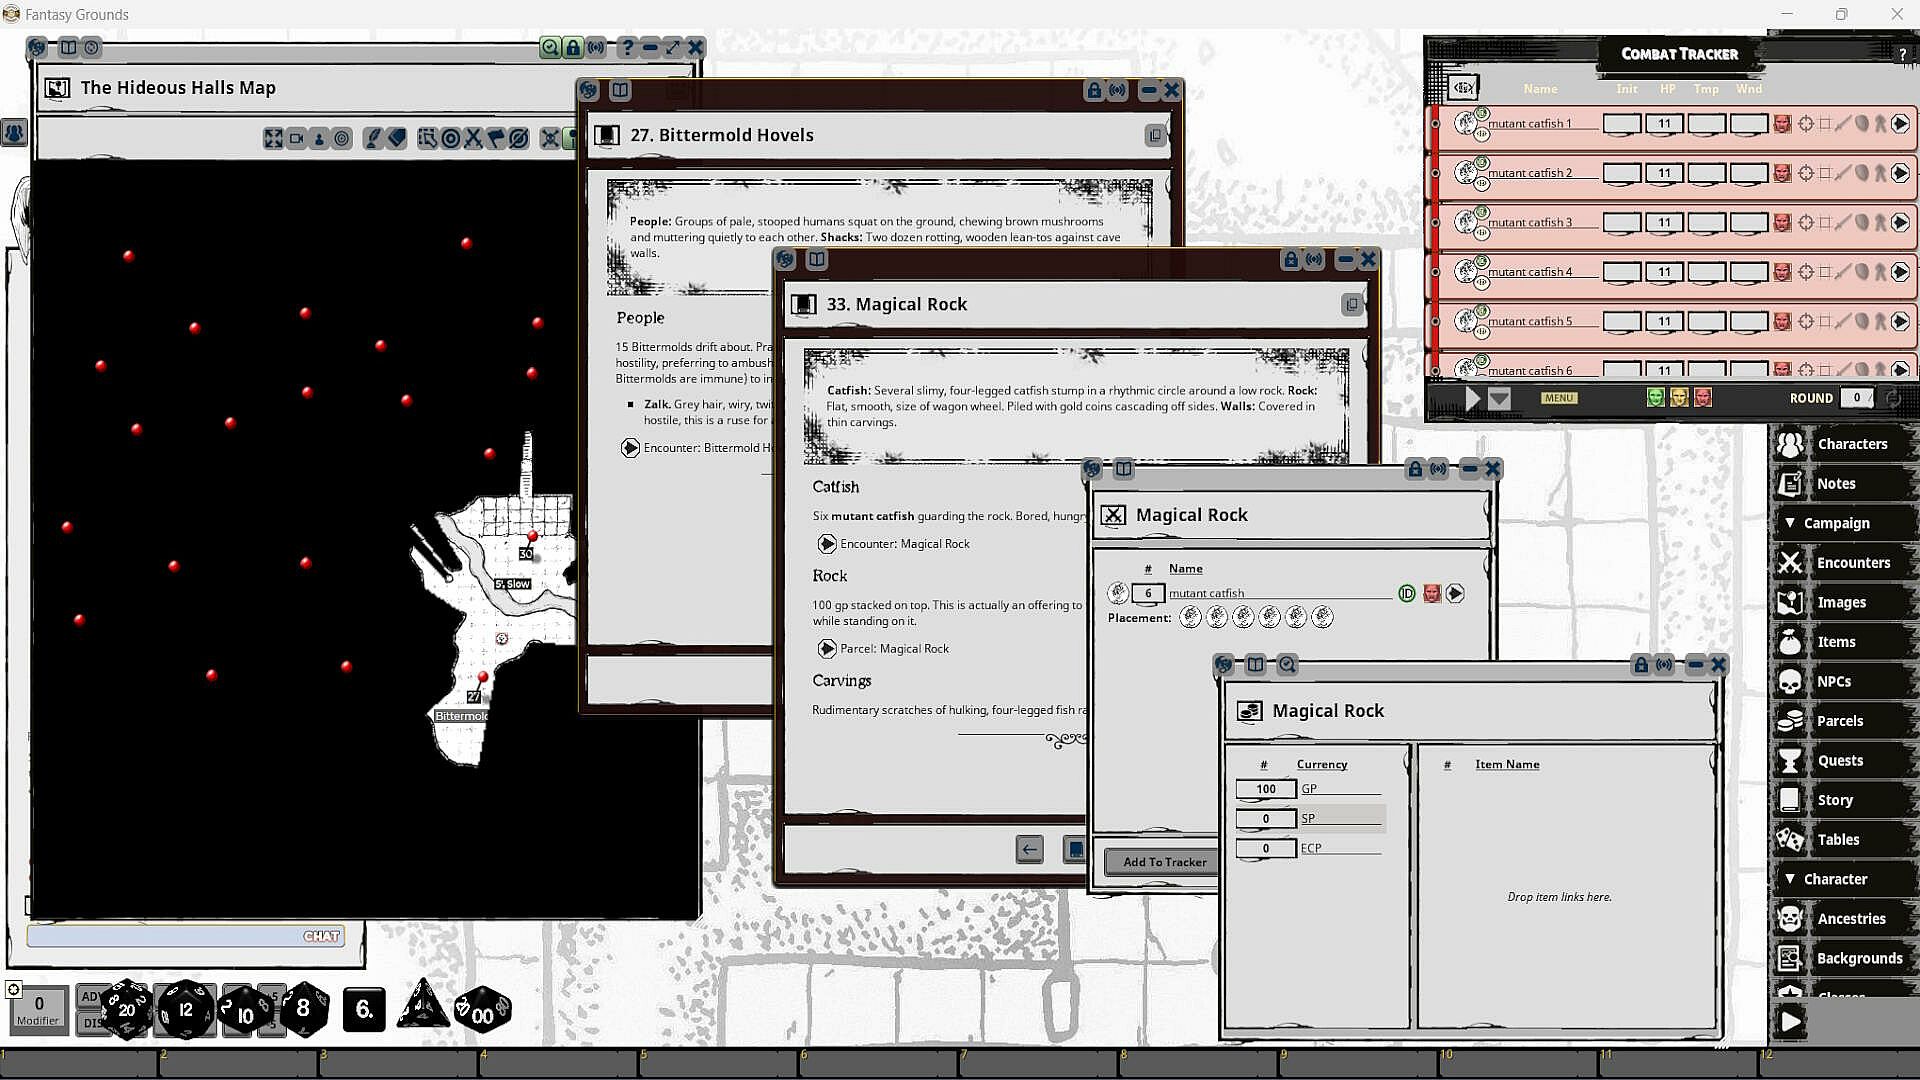Click the map drawing quill tool

tap(374, 138)
